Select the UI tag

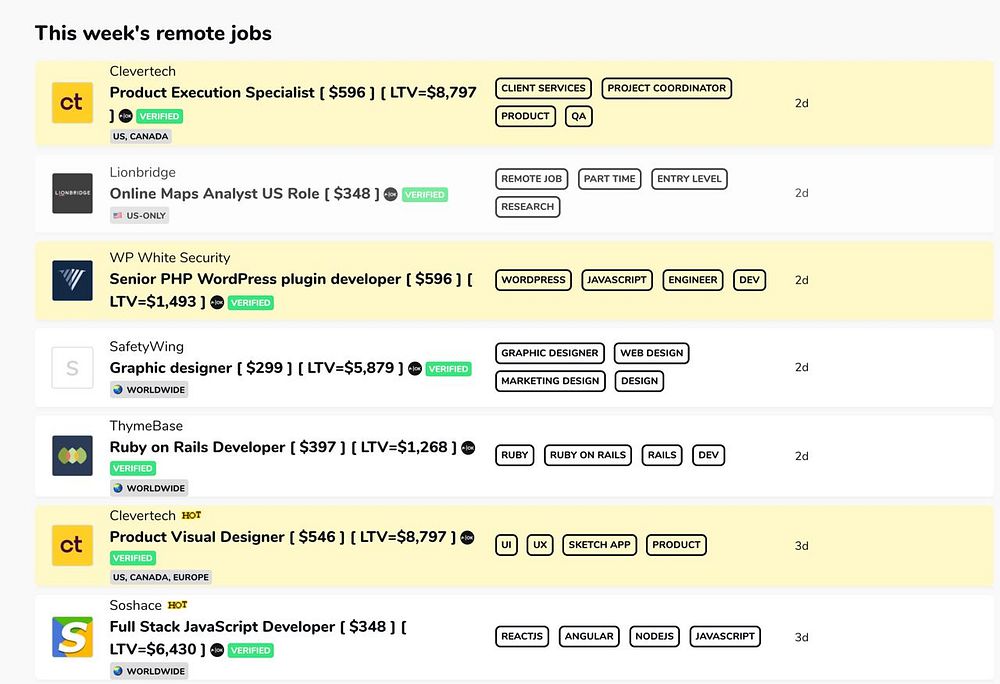506,545
